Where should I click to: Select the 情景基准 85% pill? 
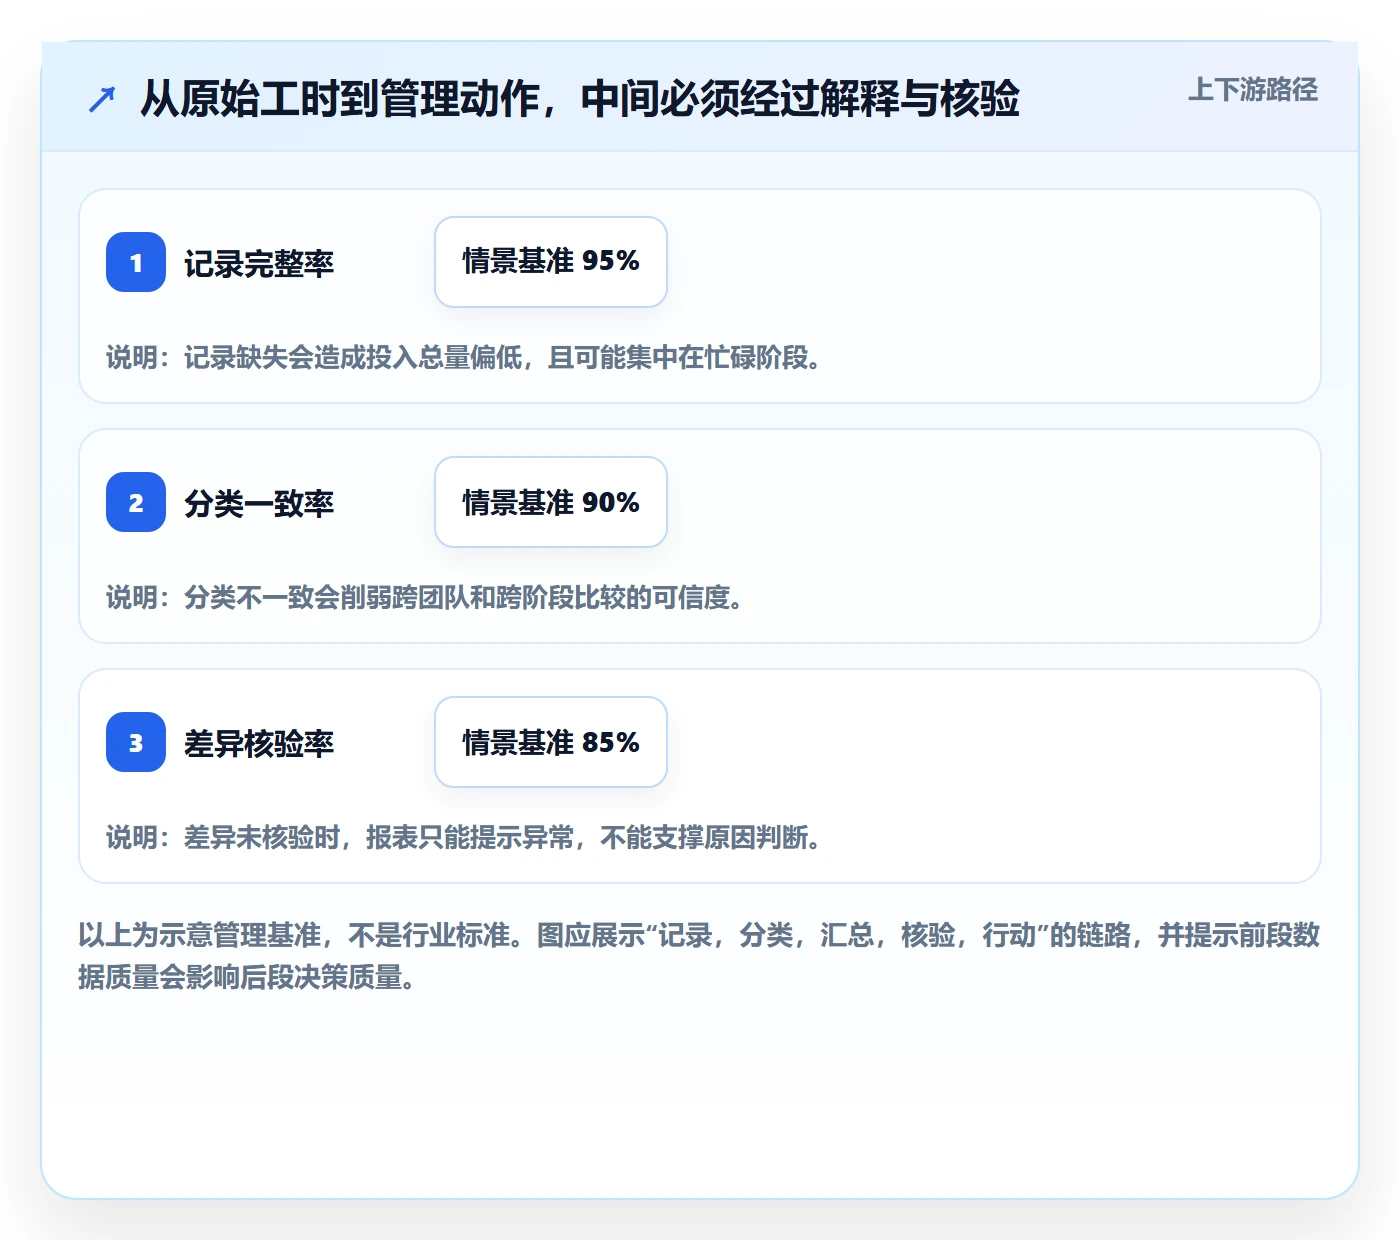click(551, 742)
